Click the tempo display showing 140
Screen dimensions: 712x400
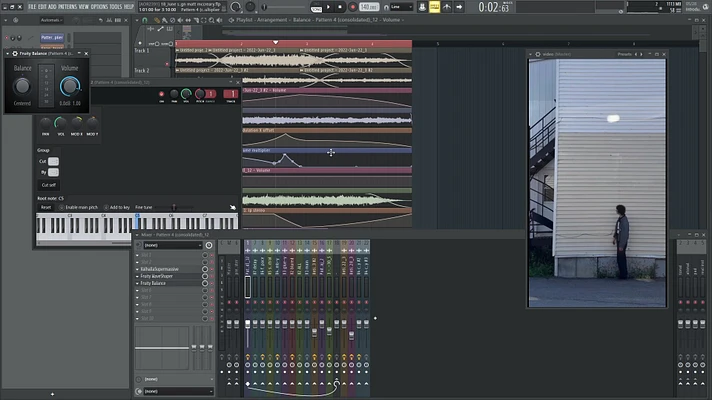click(x=369, y=7)
